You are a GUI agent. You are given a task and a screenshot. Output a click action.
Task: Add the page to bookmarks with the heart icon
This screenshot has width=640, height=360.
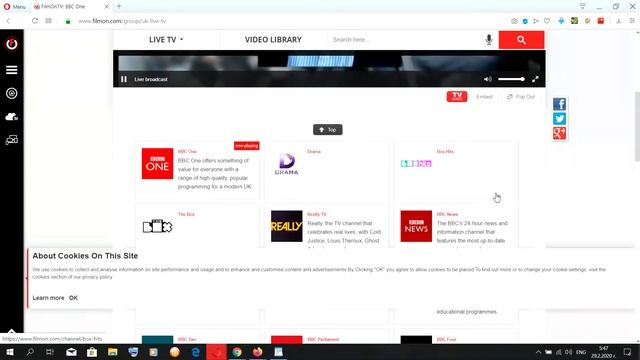[x=547, y=21]
